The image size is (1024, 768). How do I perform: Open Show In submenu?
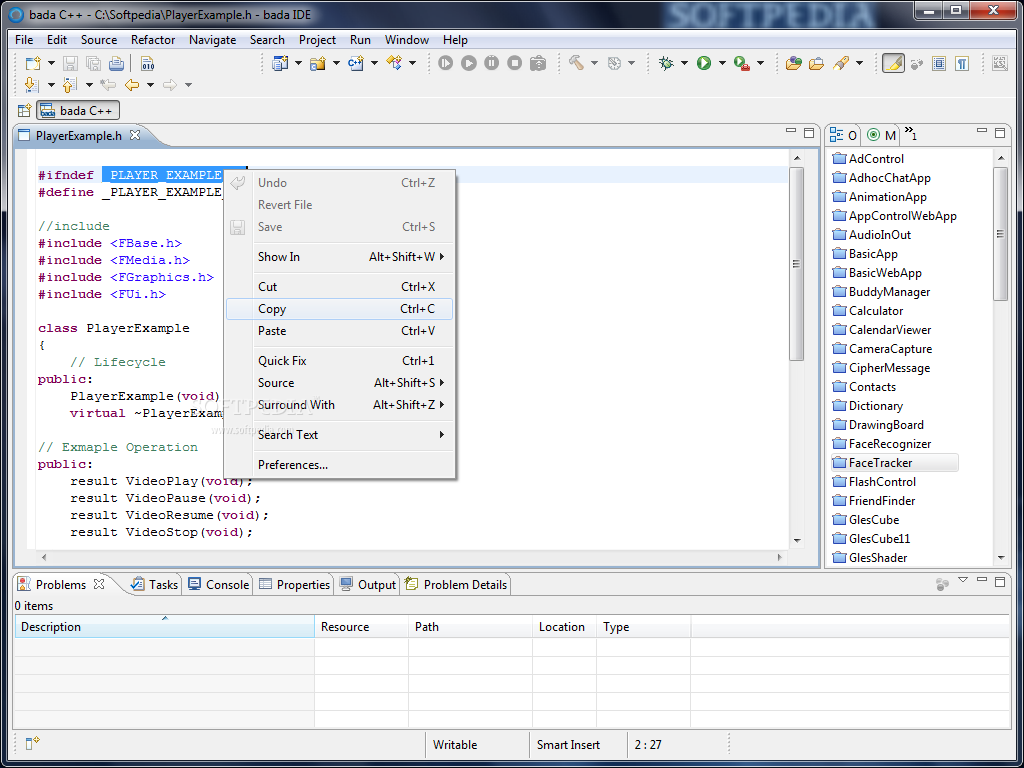[x=340, y=257]
